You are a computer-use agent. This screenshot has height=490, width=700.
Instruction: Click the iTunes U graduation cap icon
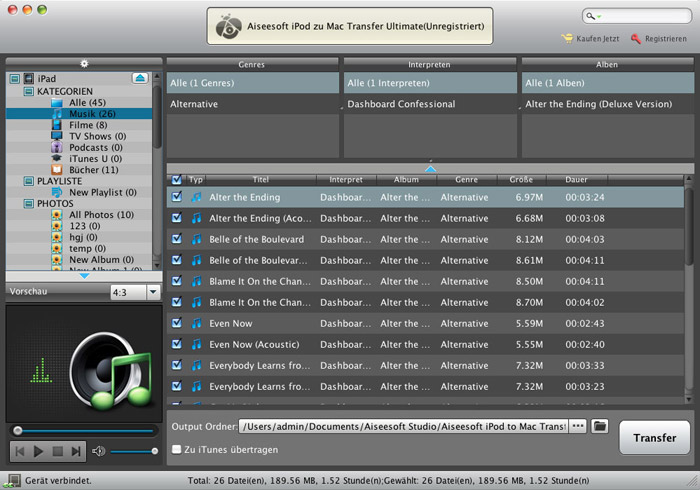coord(57,158)
